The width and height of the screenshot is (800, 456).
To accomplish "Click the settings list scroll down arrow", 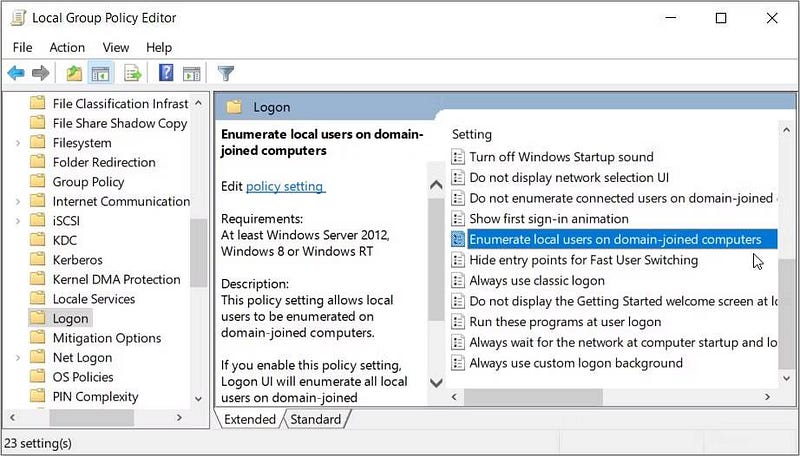I will (x=786, y=378).
